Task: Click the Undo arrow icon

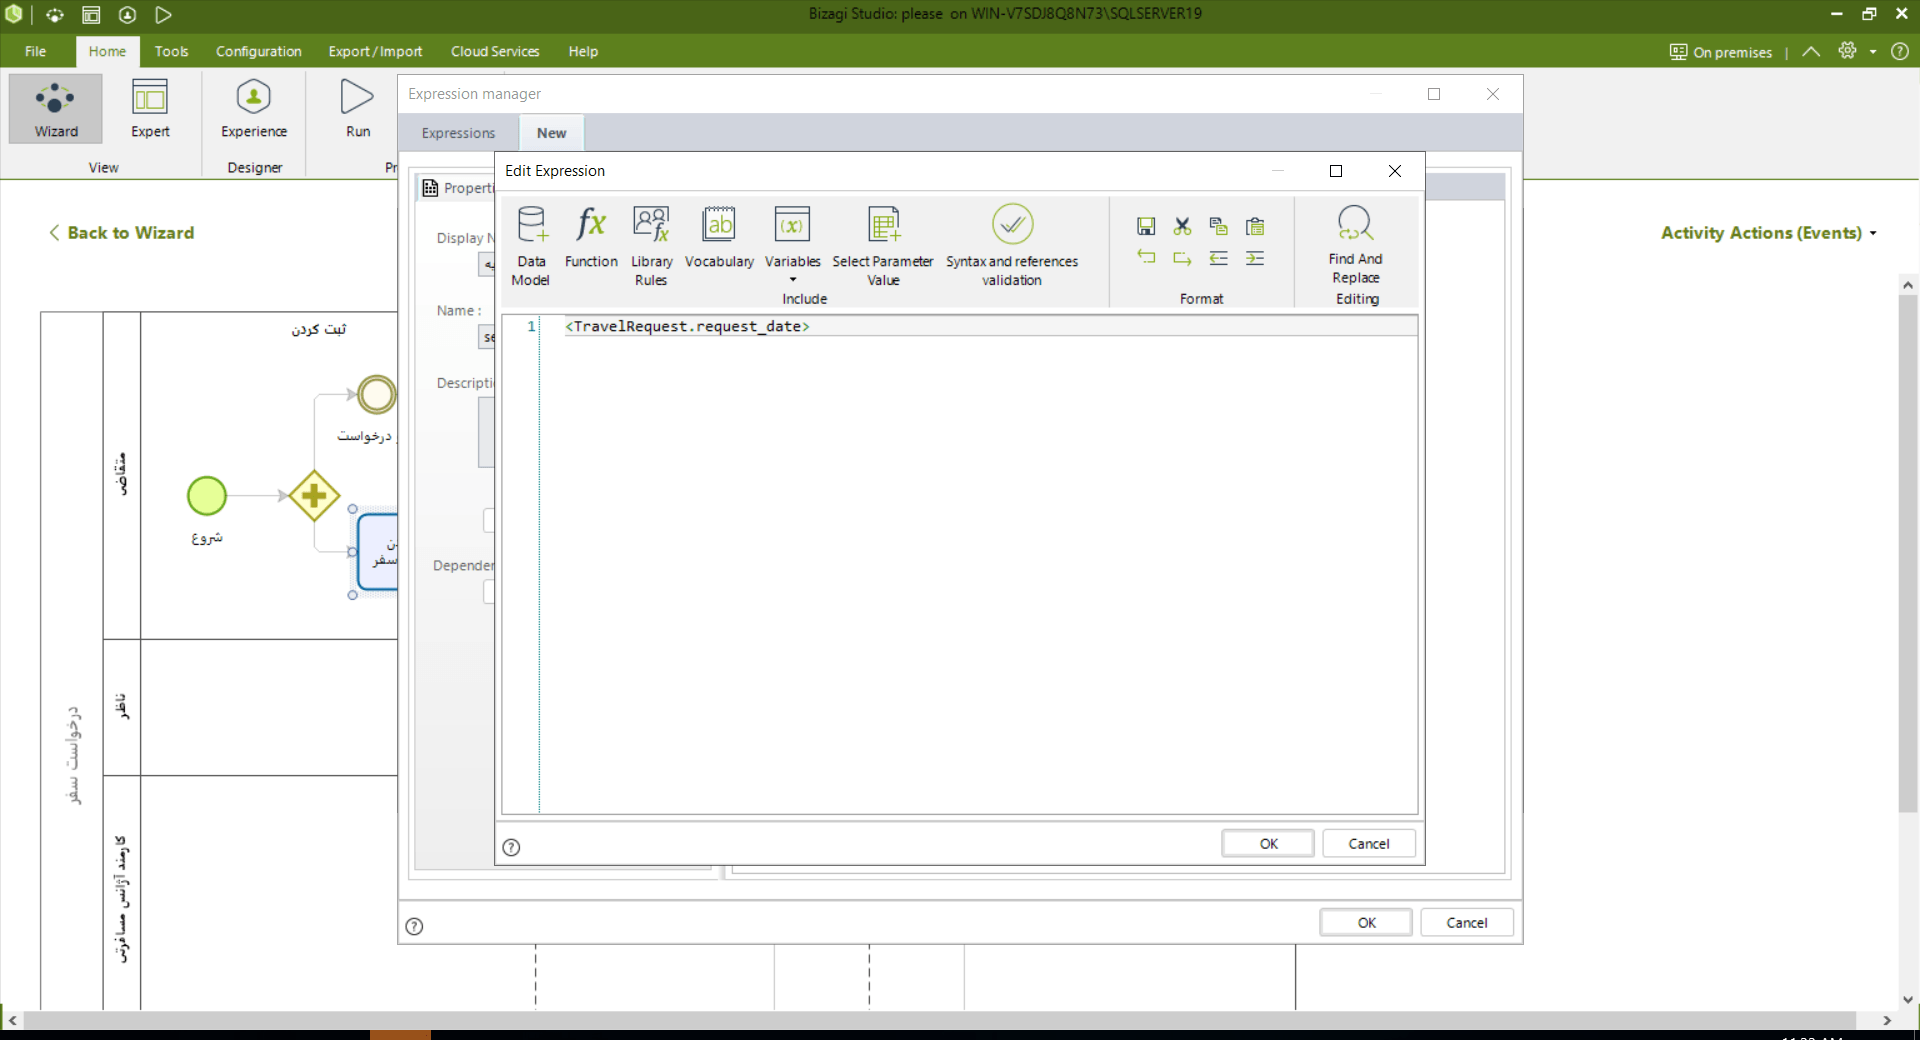Action: coord(1146,258)
